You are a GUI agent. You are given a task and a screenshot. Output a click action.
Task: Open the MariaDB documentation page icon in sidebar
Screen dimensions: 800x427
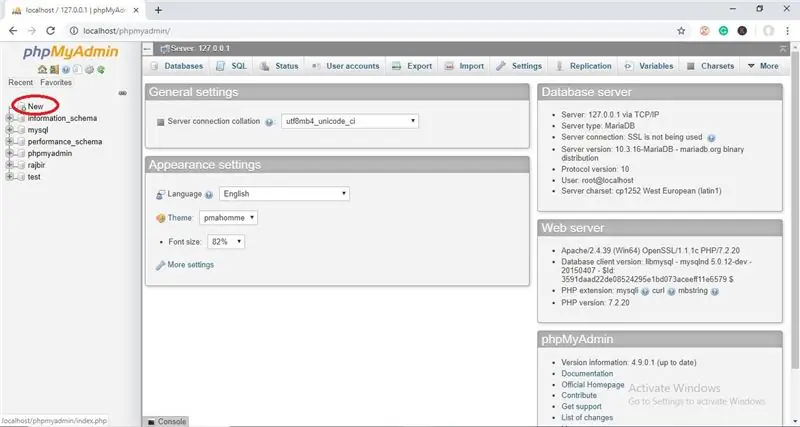pyautogui.click(x=78, y=70)
